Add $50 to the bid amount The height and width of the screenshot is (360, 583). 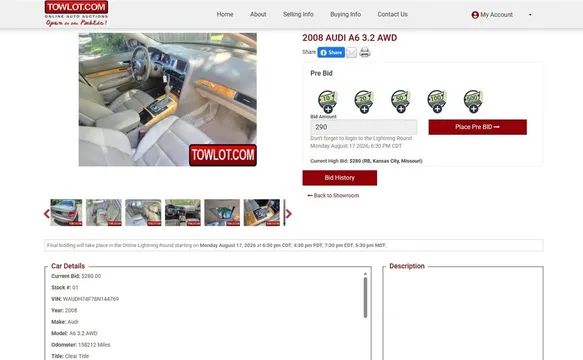coord(400,102)
